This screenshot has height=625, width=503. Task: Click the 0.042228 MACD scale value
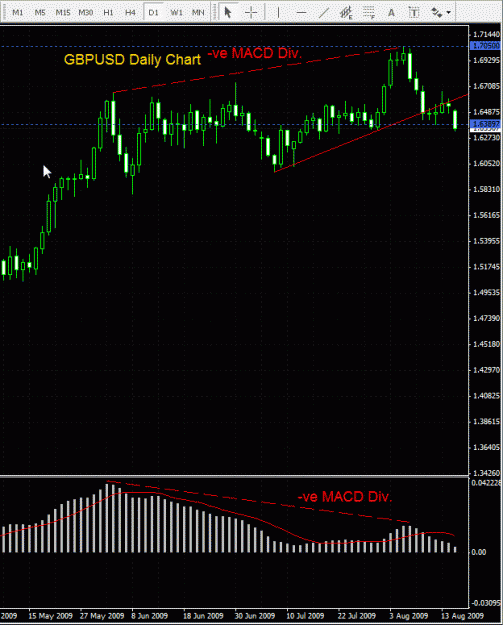(x=486, y=483)
